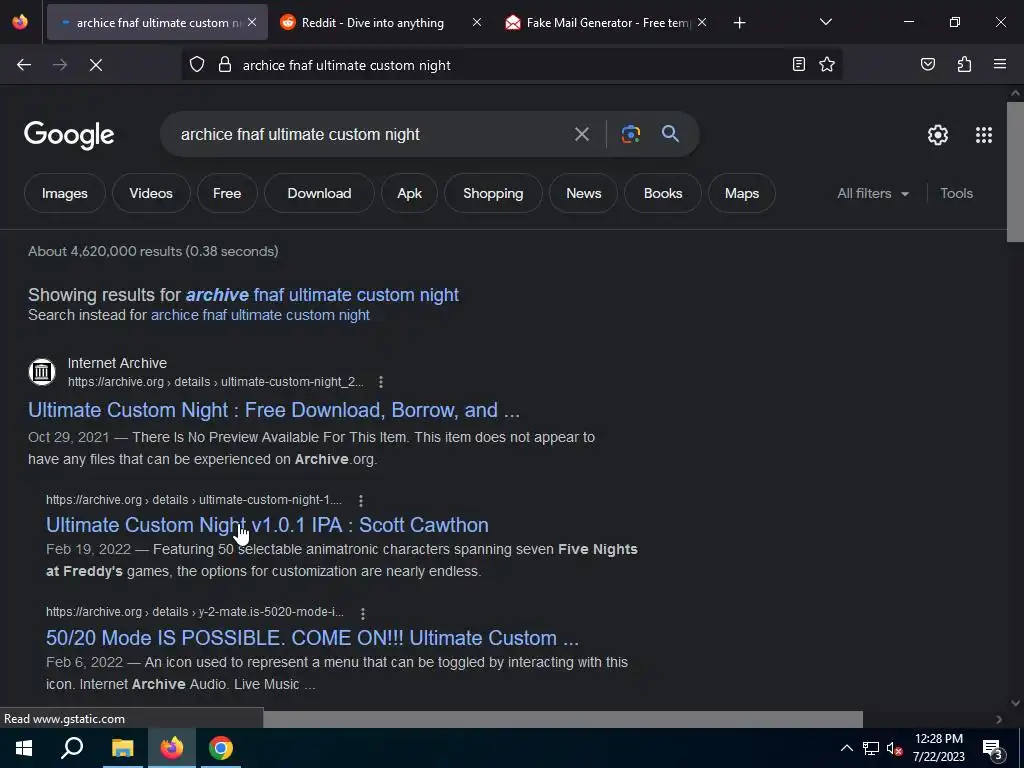The height and width of the screenshot is (768, 1024).
Task: Toggle reader view in address bar
Action: pos(798,64)
